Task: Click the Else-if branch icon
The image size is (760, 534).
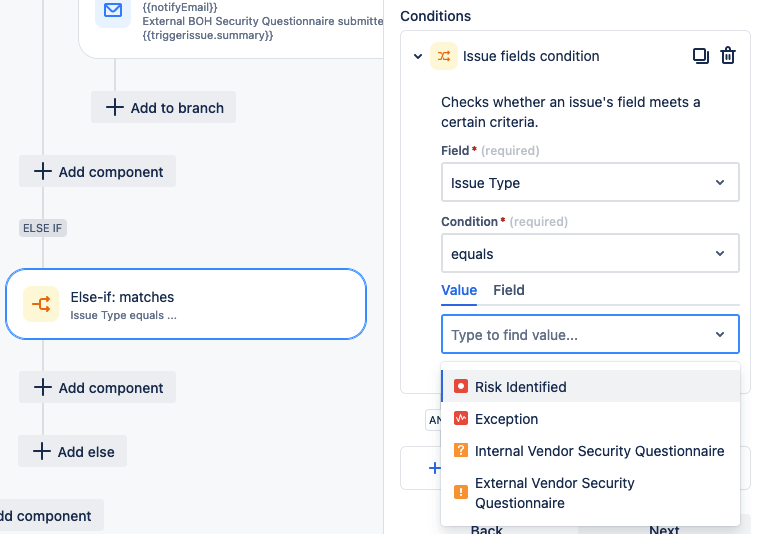Action: 42,305
